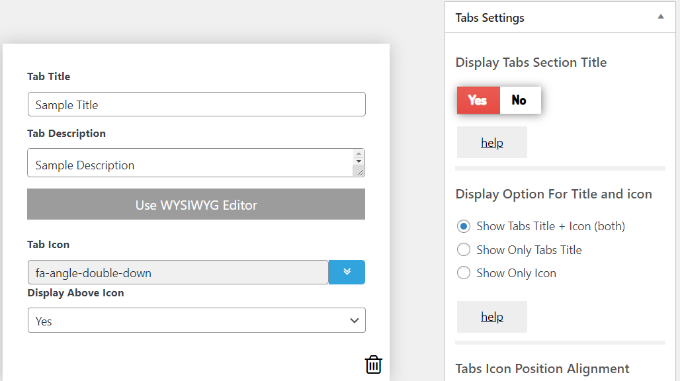The width and height of the screenshot is (680, 381).
Task: Pick the Show Only Icon radio button
Action: click(464, 273)
